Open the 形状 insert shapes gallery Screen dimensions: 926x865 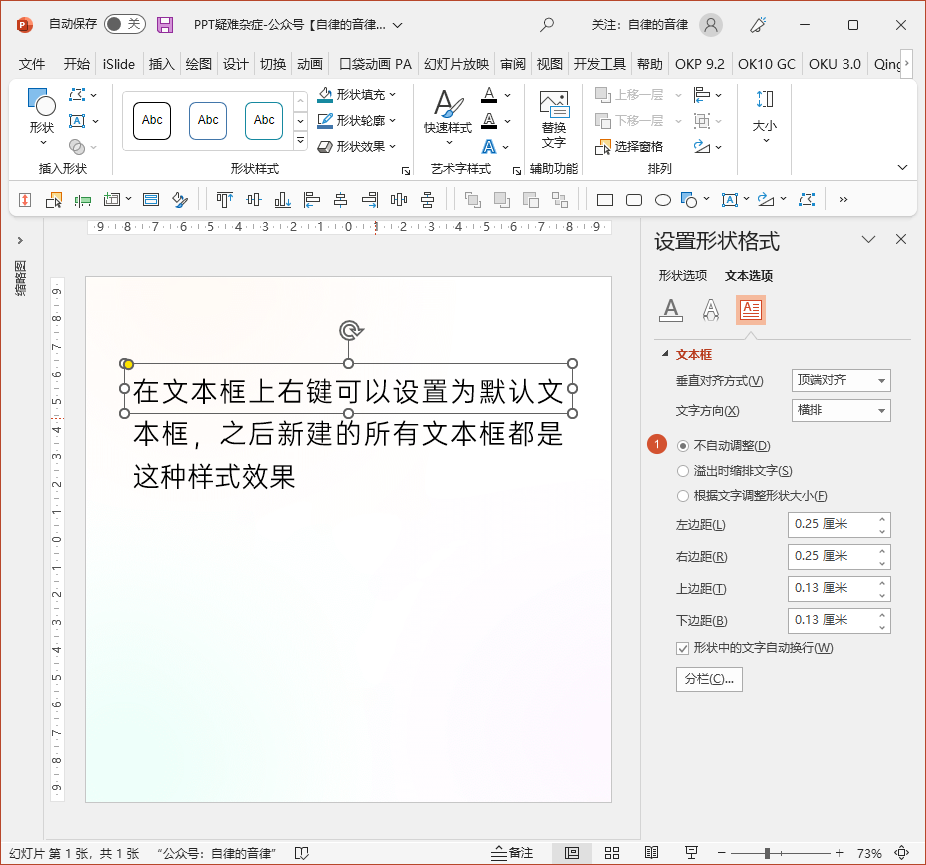coord(42,117)
